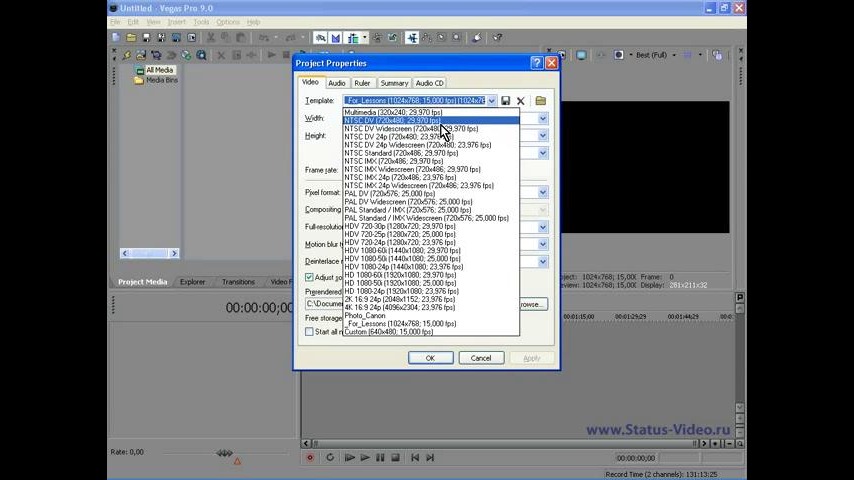Select NTSC DV (720x480; 29,970 fps) template

click(x=393, y=121)
